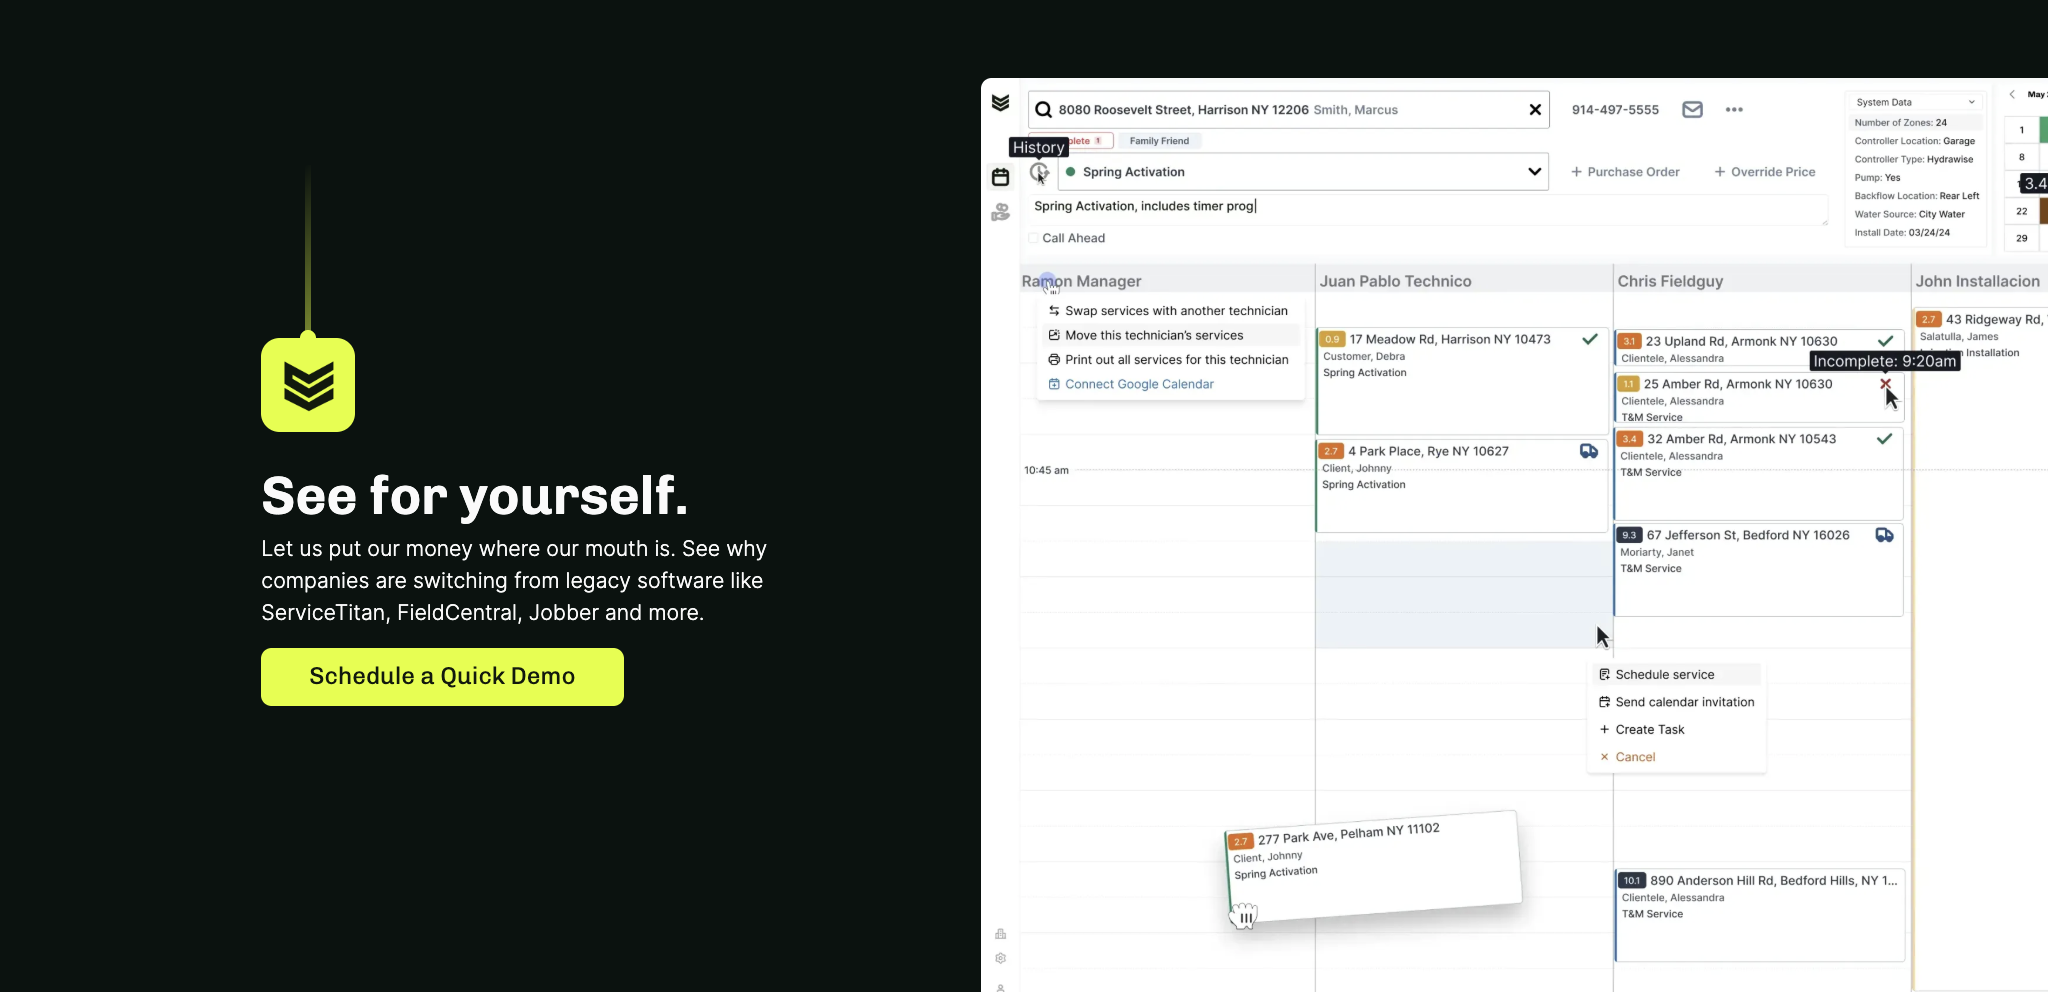Click 'Controller Type: Hydrawise' row

(x=1913, y=159)
